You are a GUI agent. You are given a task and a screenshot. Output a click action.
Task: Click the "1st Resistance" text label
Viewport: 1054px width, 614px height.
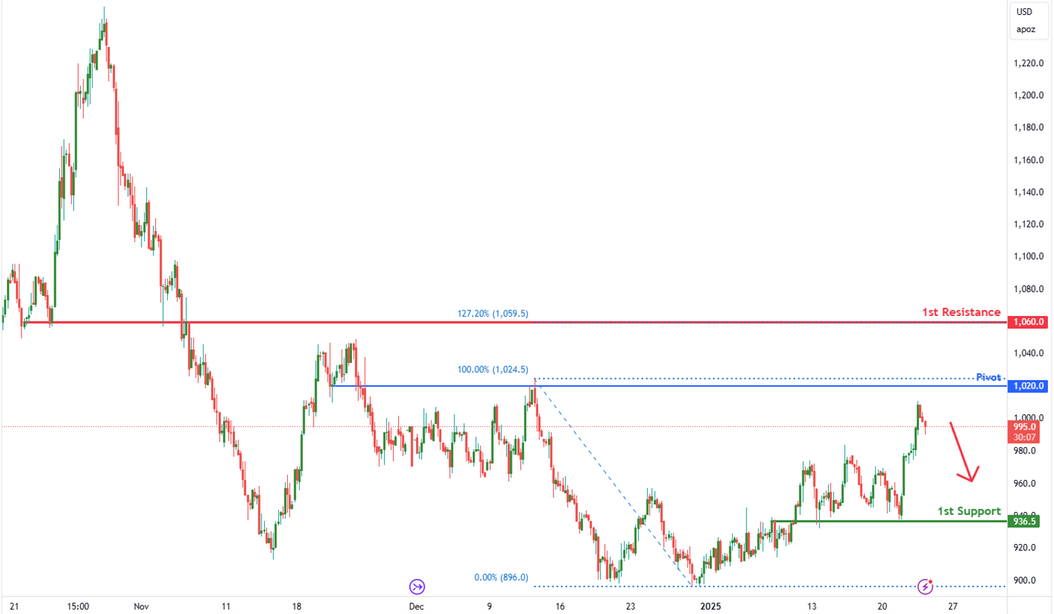click(961, 312)
